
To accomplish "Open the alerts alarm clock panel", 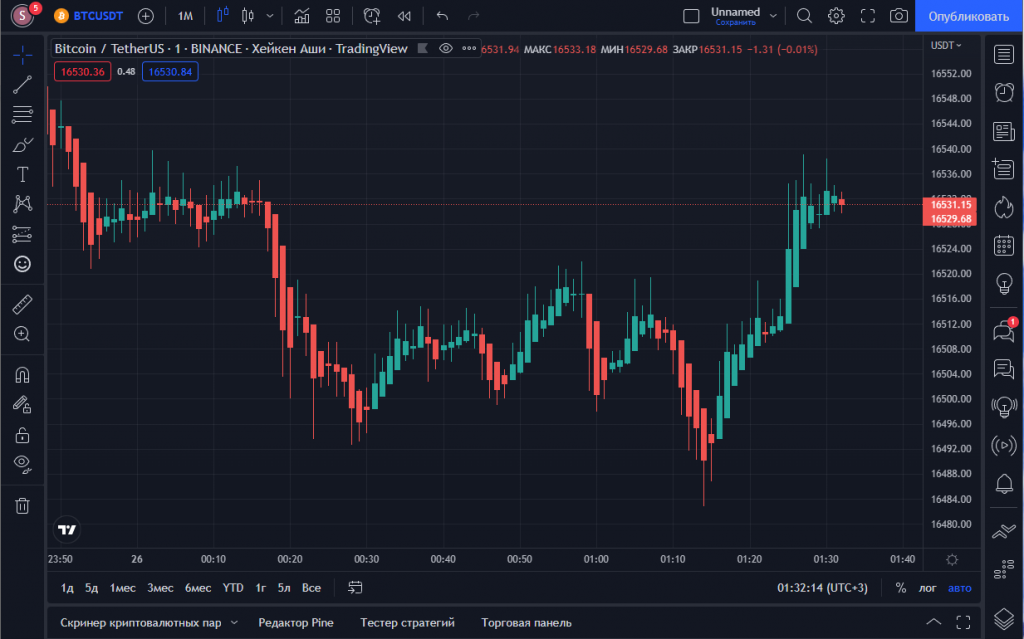I will click(x=1004, y=92).
